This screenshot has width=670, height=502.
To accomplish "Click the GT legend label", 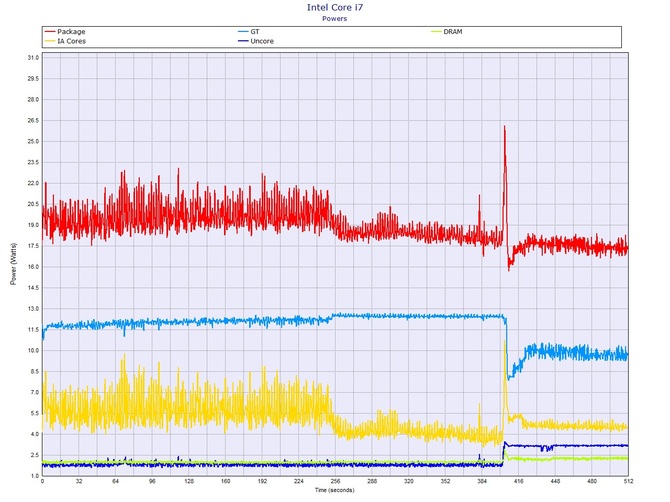I will (255, 32).
